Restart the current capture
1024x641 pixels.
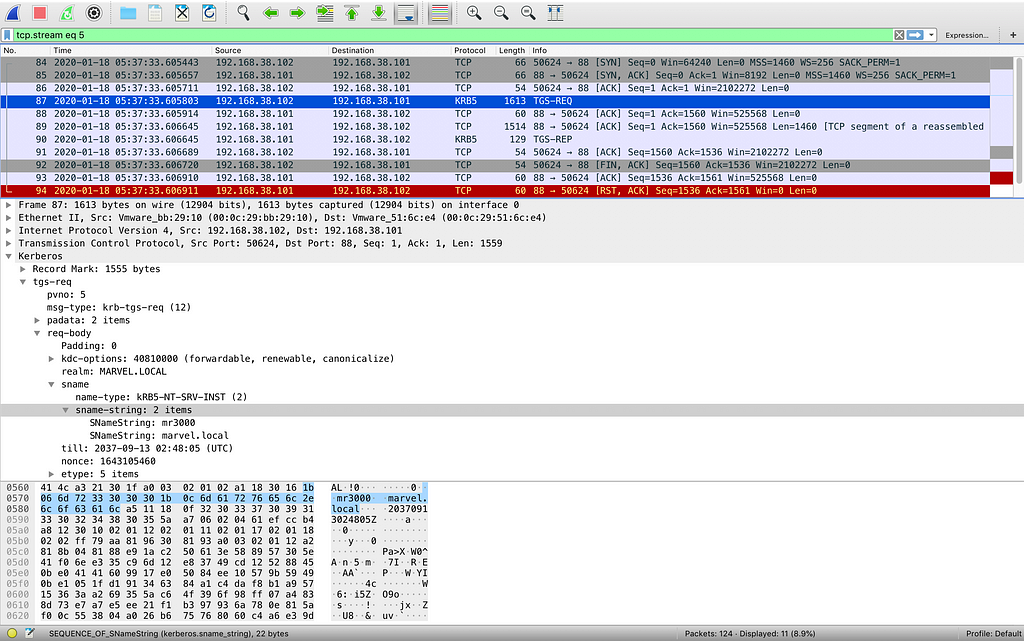pos(67,13)
